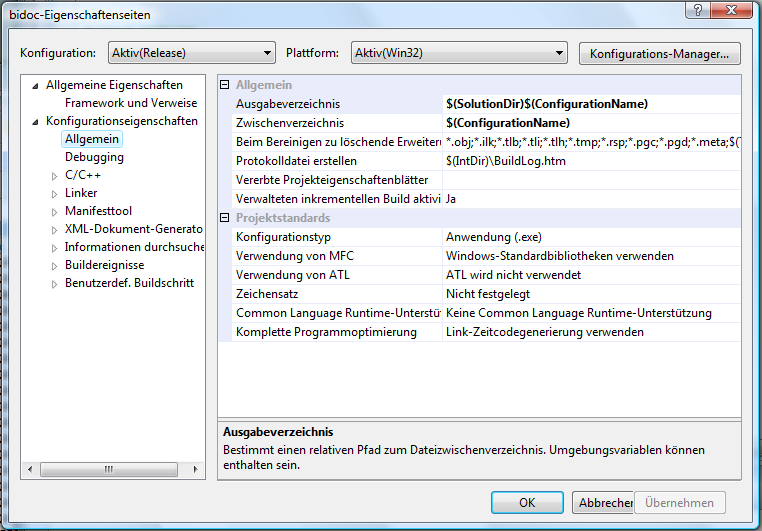This screenshot has width=762, height=531.
Task: Select Framework und Verweise in tree
Action: click(130, 103)
